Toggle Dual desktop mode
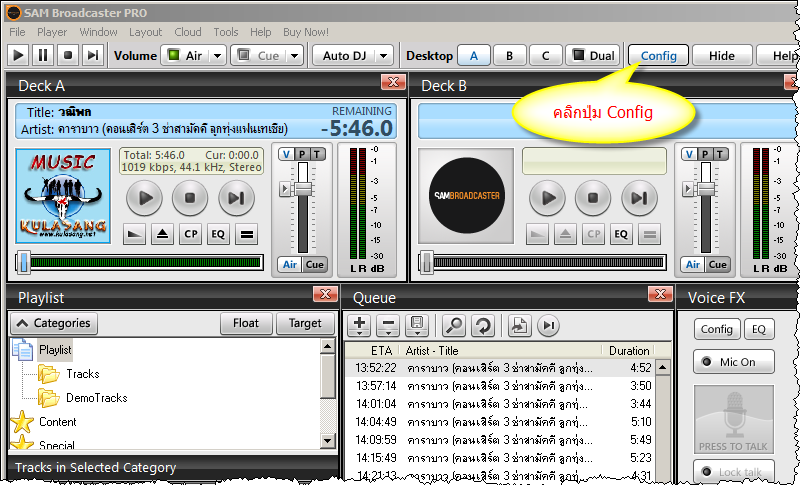This screenshot has height=485, width=800. pos(593,55)
